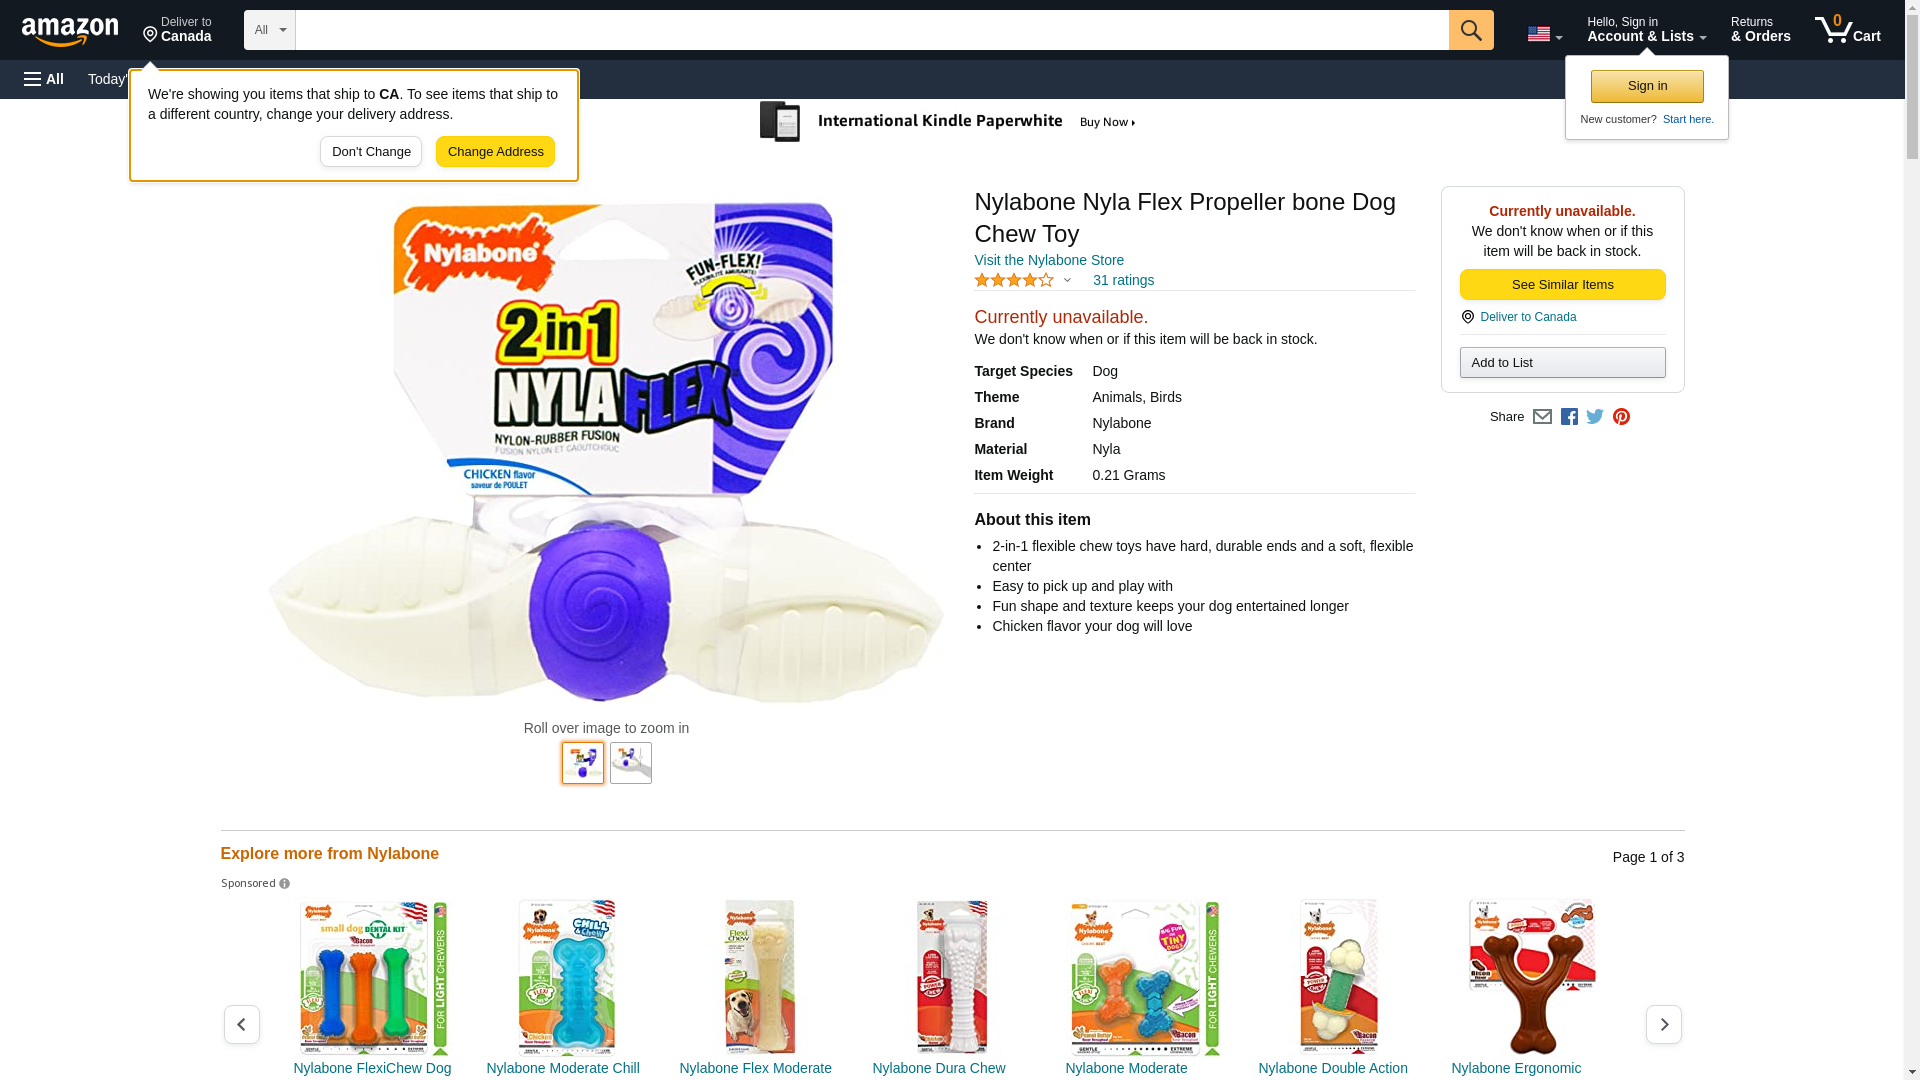The width and height of the screenshot is (1920, 1080).
Task: Share product on Pinterest
Action: tap(1621, 417)
